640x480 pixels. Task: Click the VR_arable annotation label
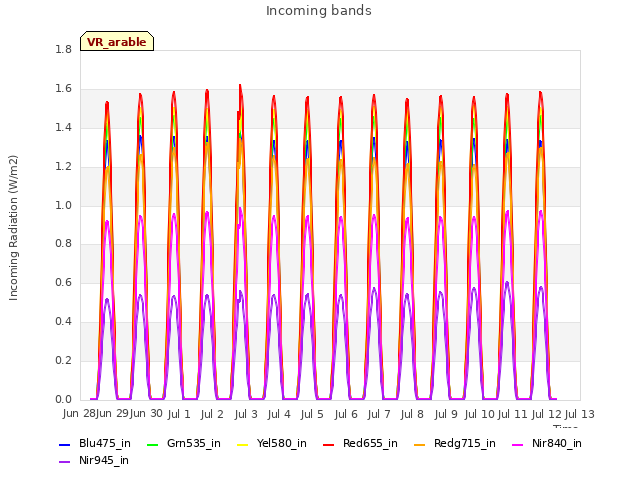click(x=117, y=42)
